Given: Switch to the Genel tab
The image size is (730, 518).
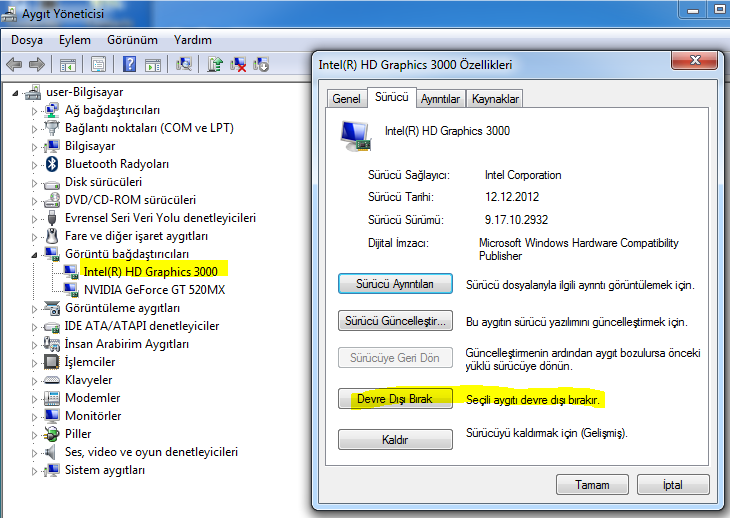Looking at the screenshot, I should coord(346,99).
